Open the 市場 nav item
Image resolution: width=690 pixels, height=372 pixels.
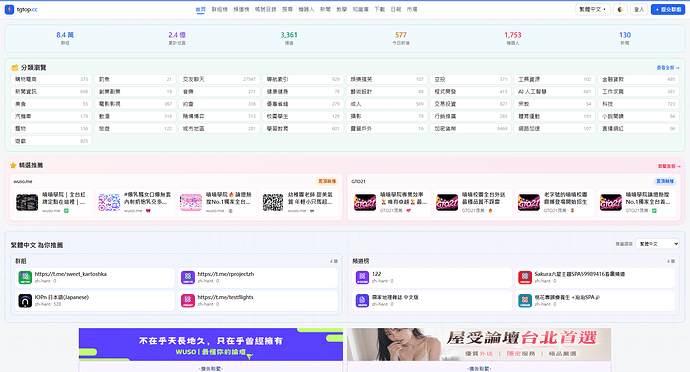pyautogui.click(x=412, y=9)
